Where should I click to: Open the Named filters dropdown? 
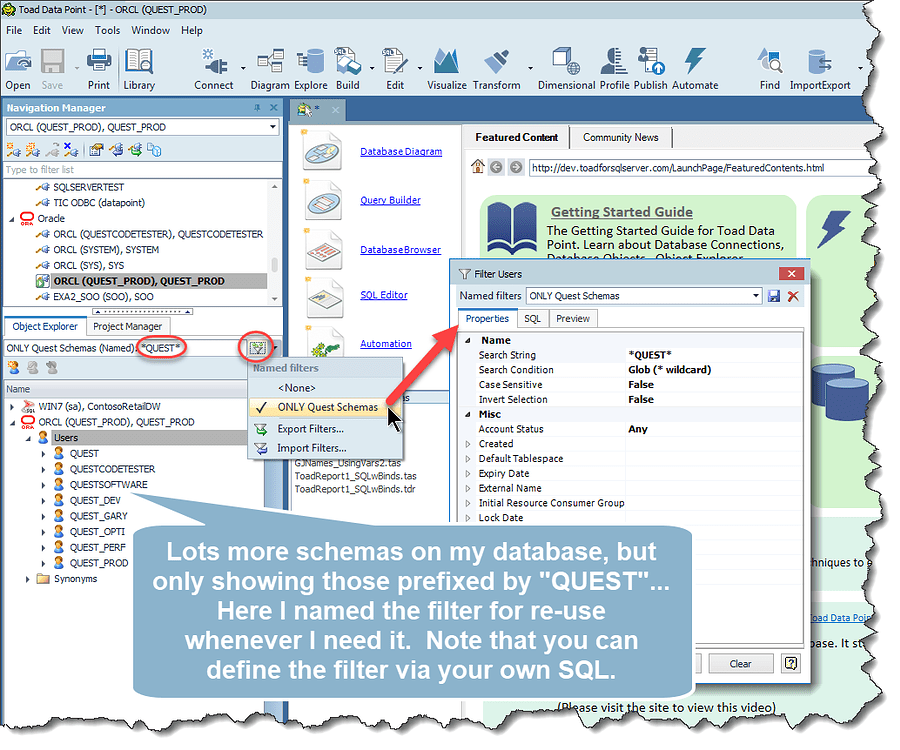(x=756, y=296)
